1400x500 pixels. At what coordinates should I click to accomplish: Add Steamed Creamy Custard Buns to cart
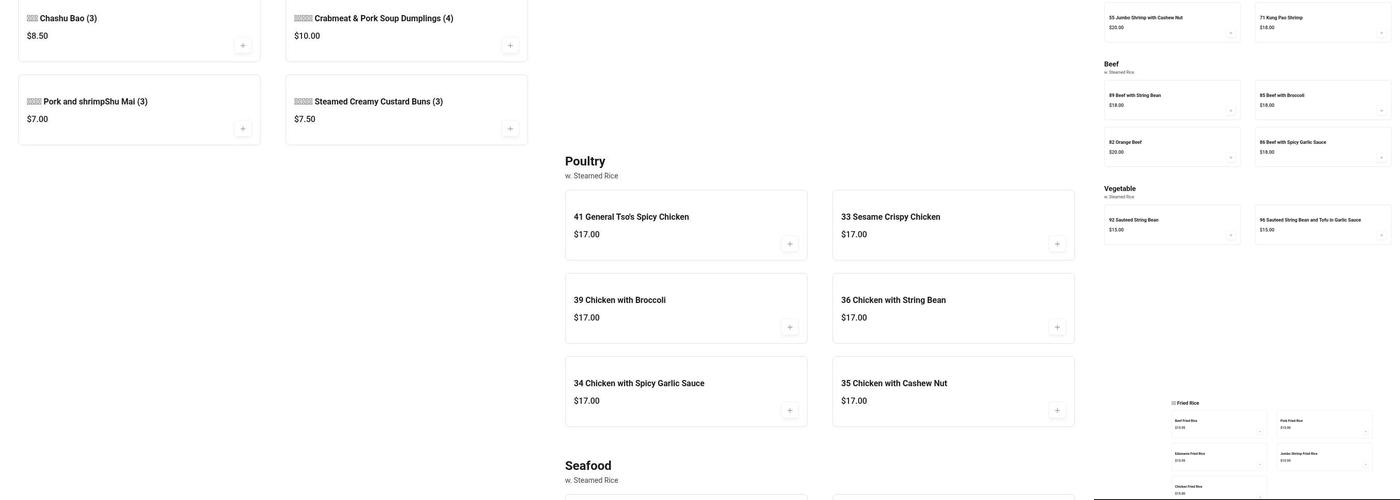pos(510,128)
